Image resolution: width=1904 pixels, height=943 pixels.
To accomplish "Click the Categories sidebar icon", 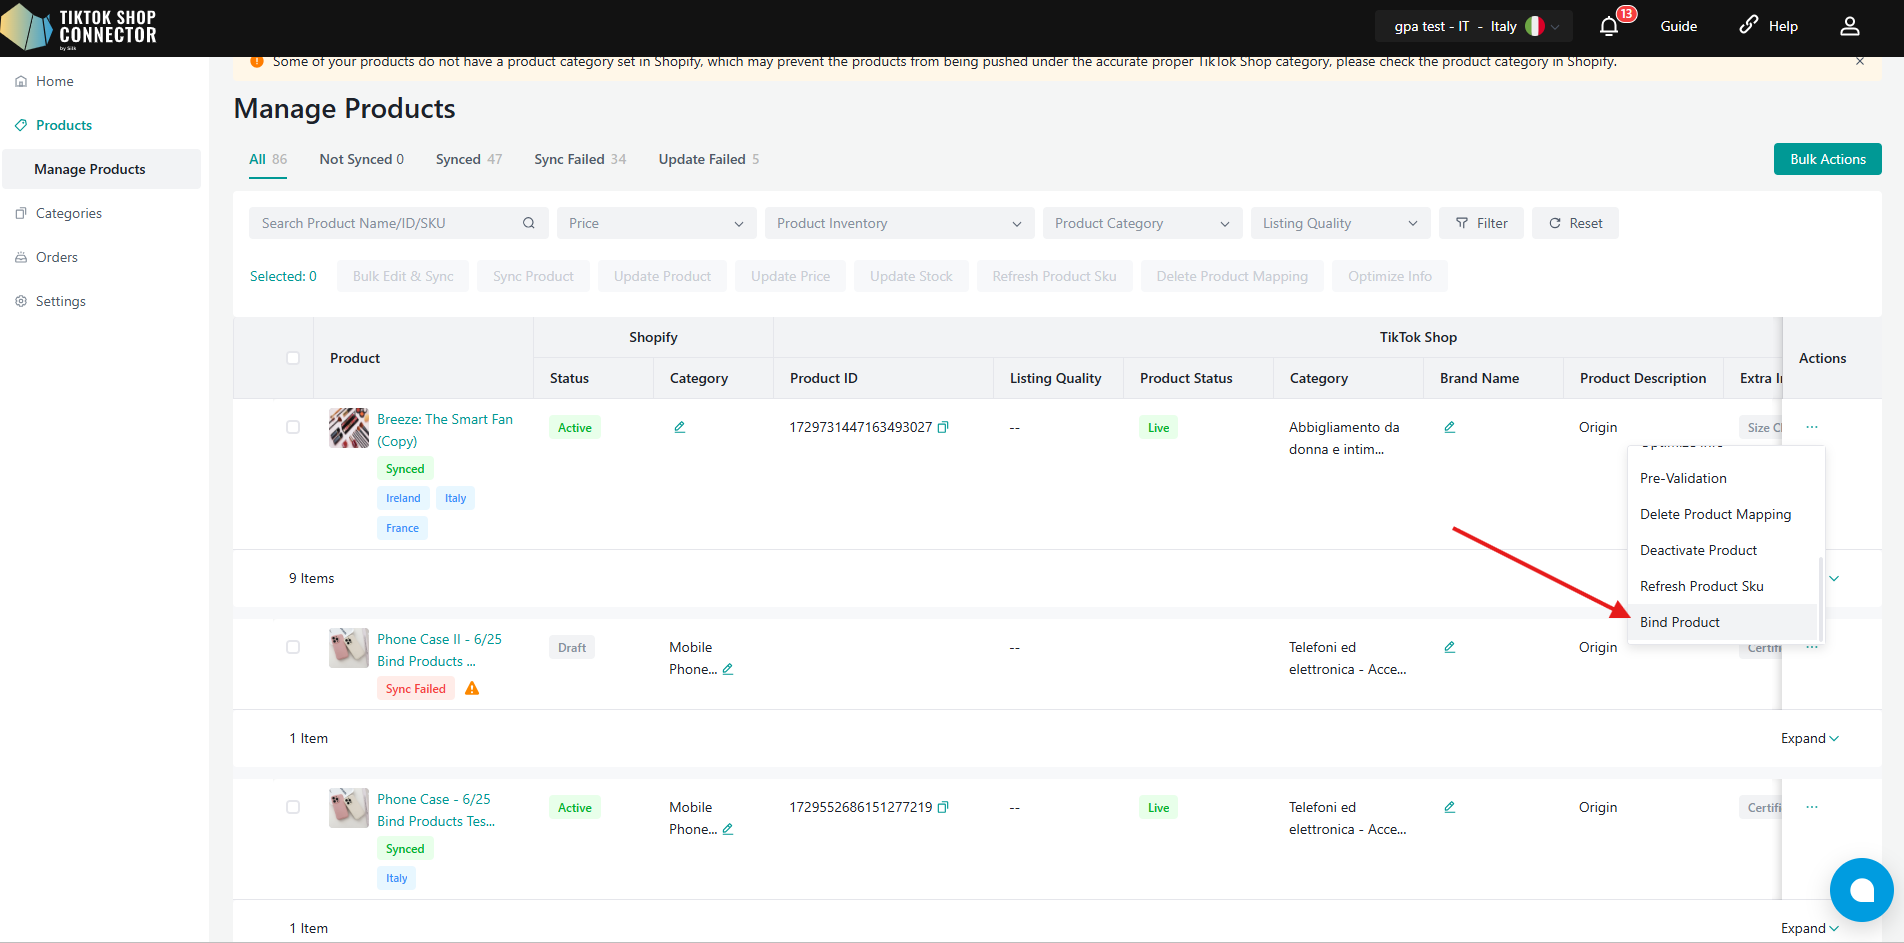I will pos(21,213).
